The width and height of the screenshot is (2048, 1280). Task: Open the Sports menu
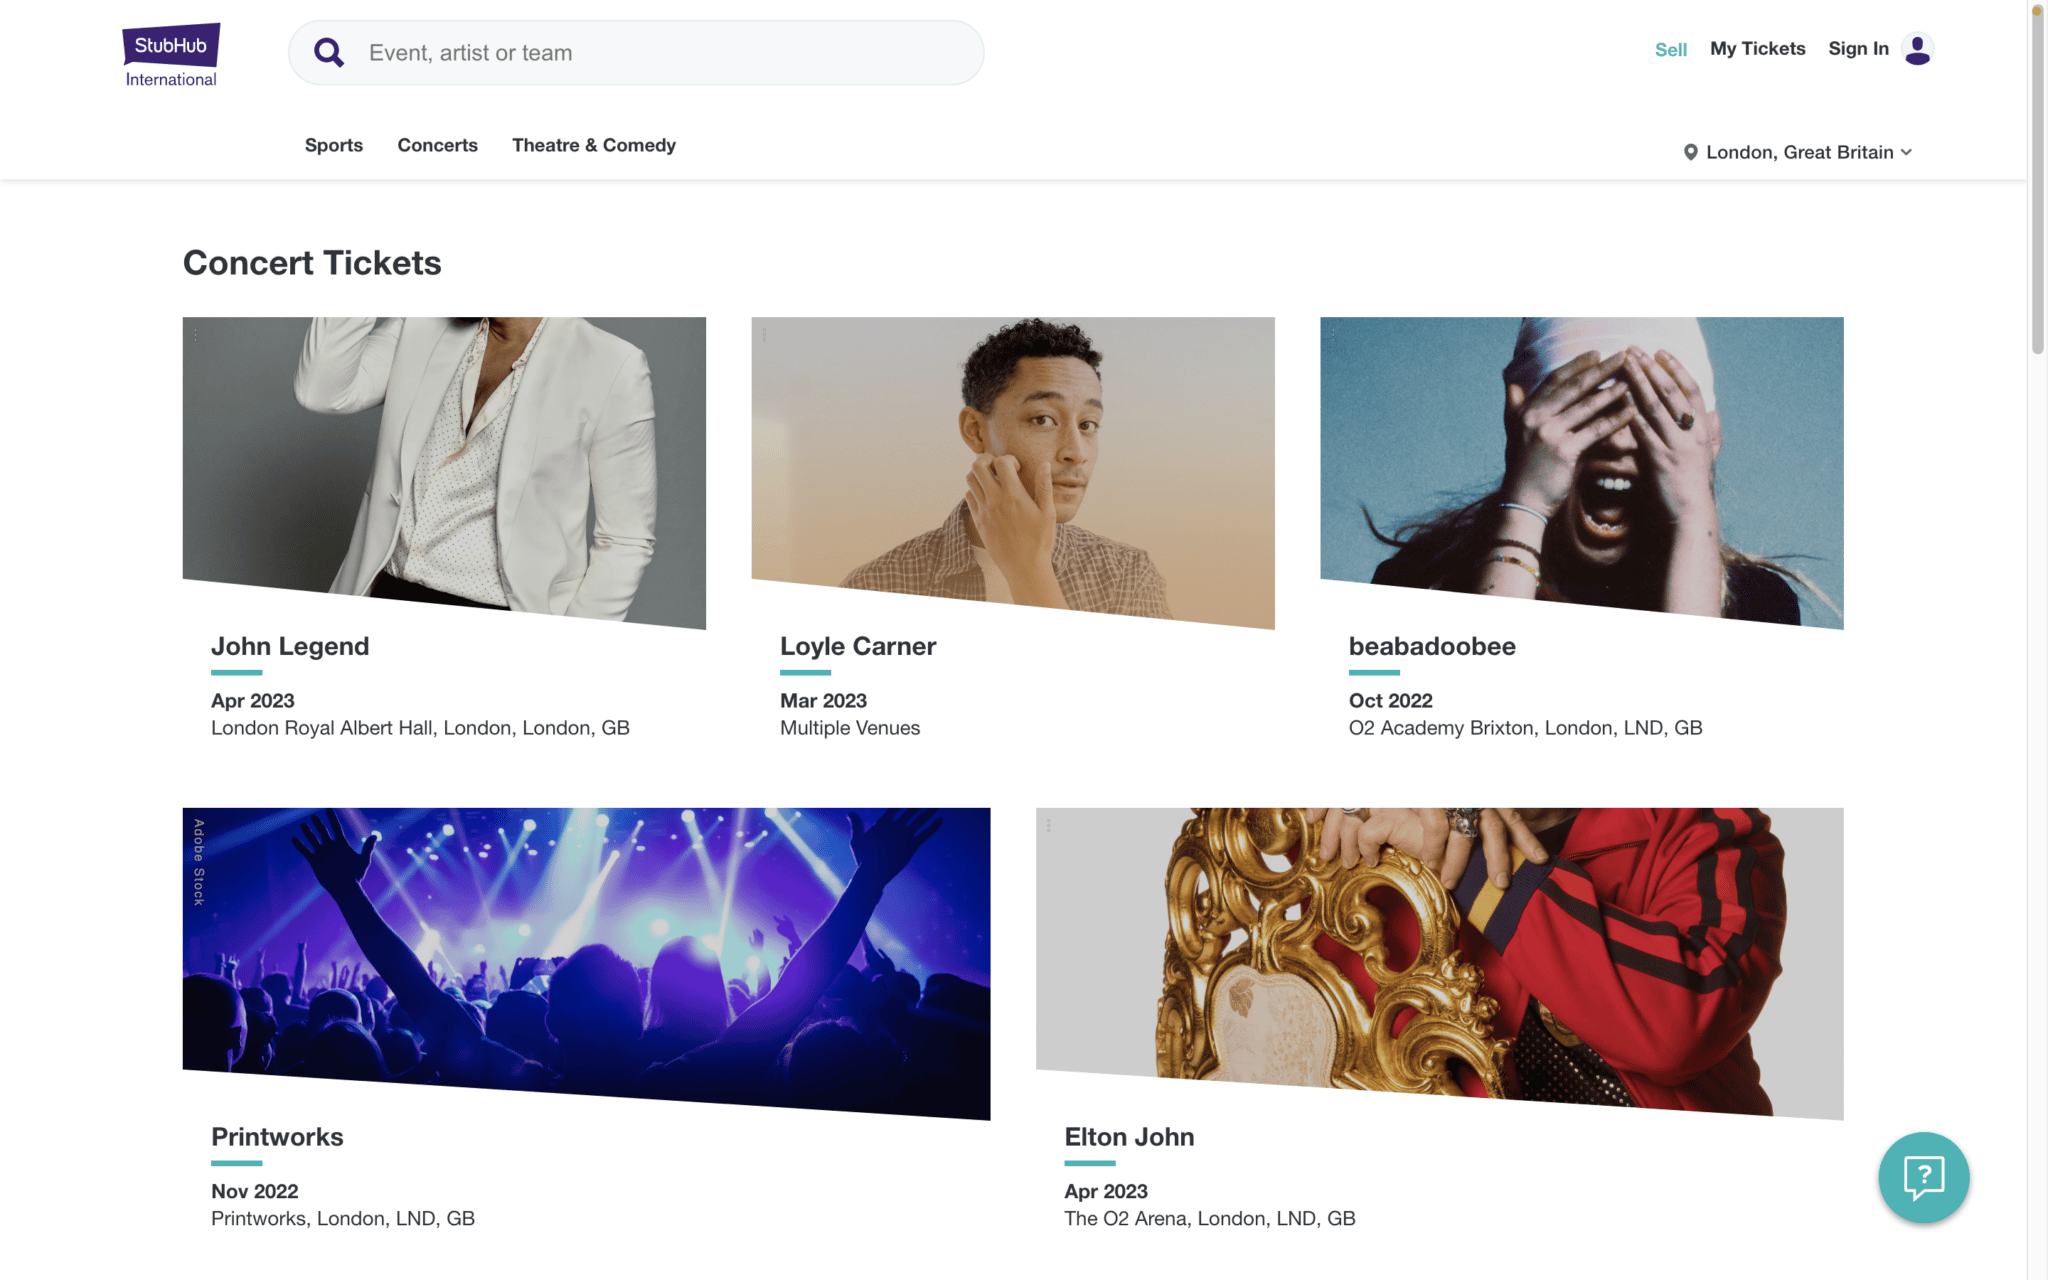334,145
